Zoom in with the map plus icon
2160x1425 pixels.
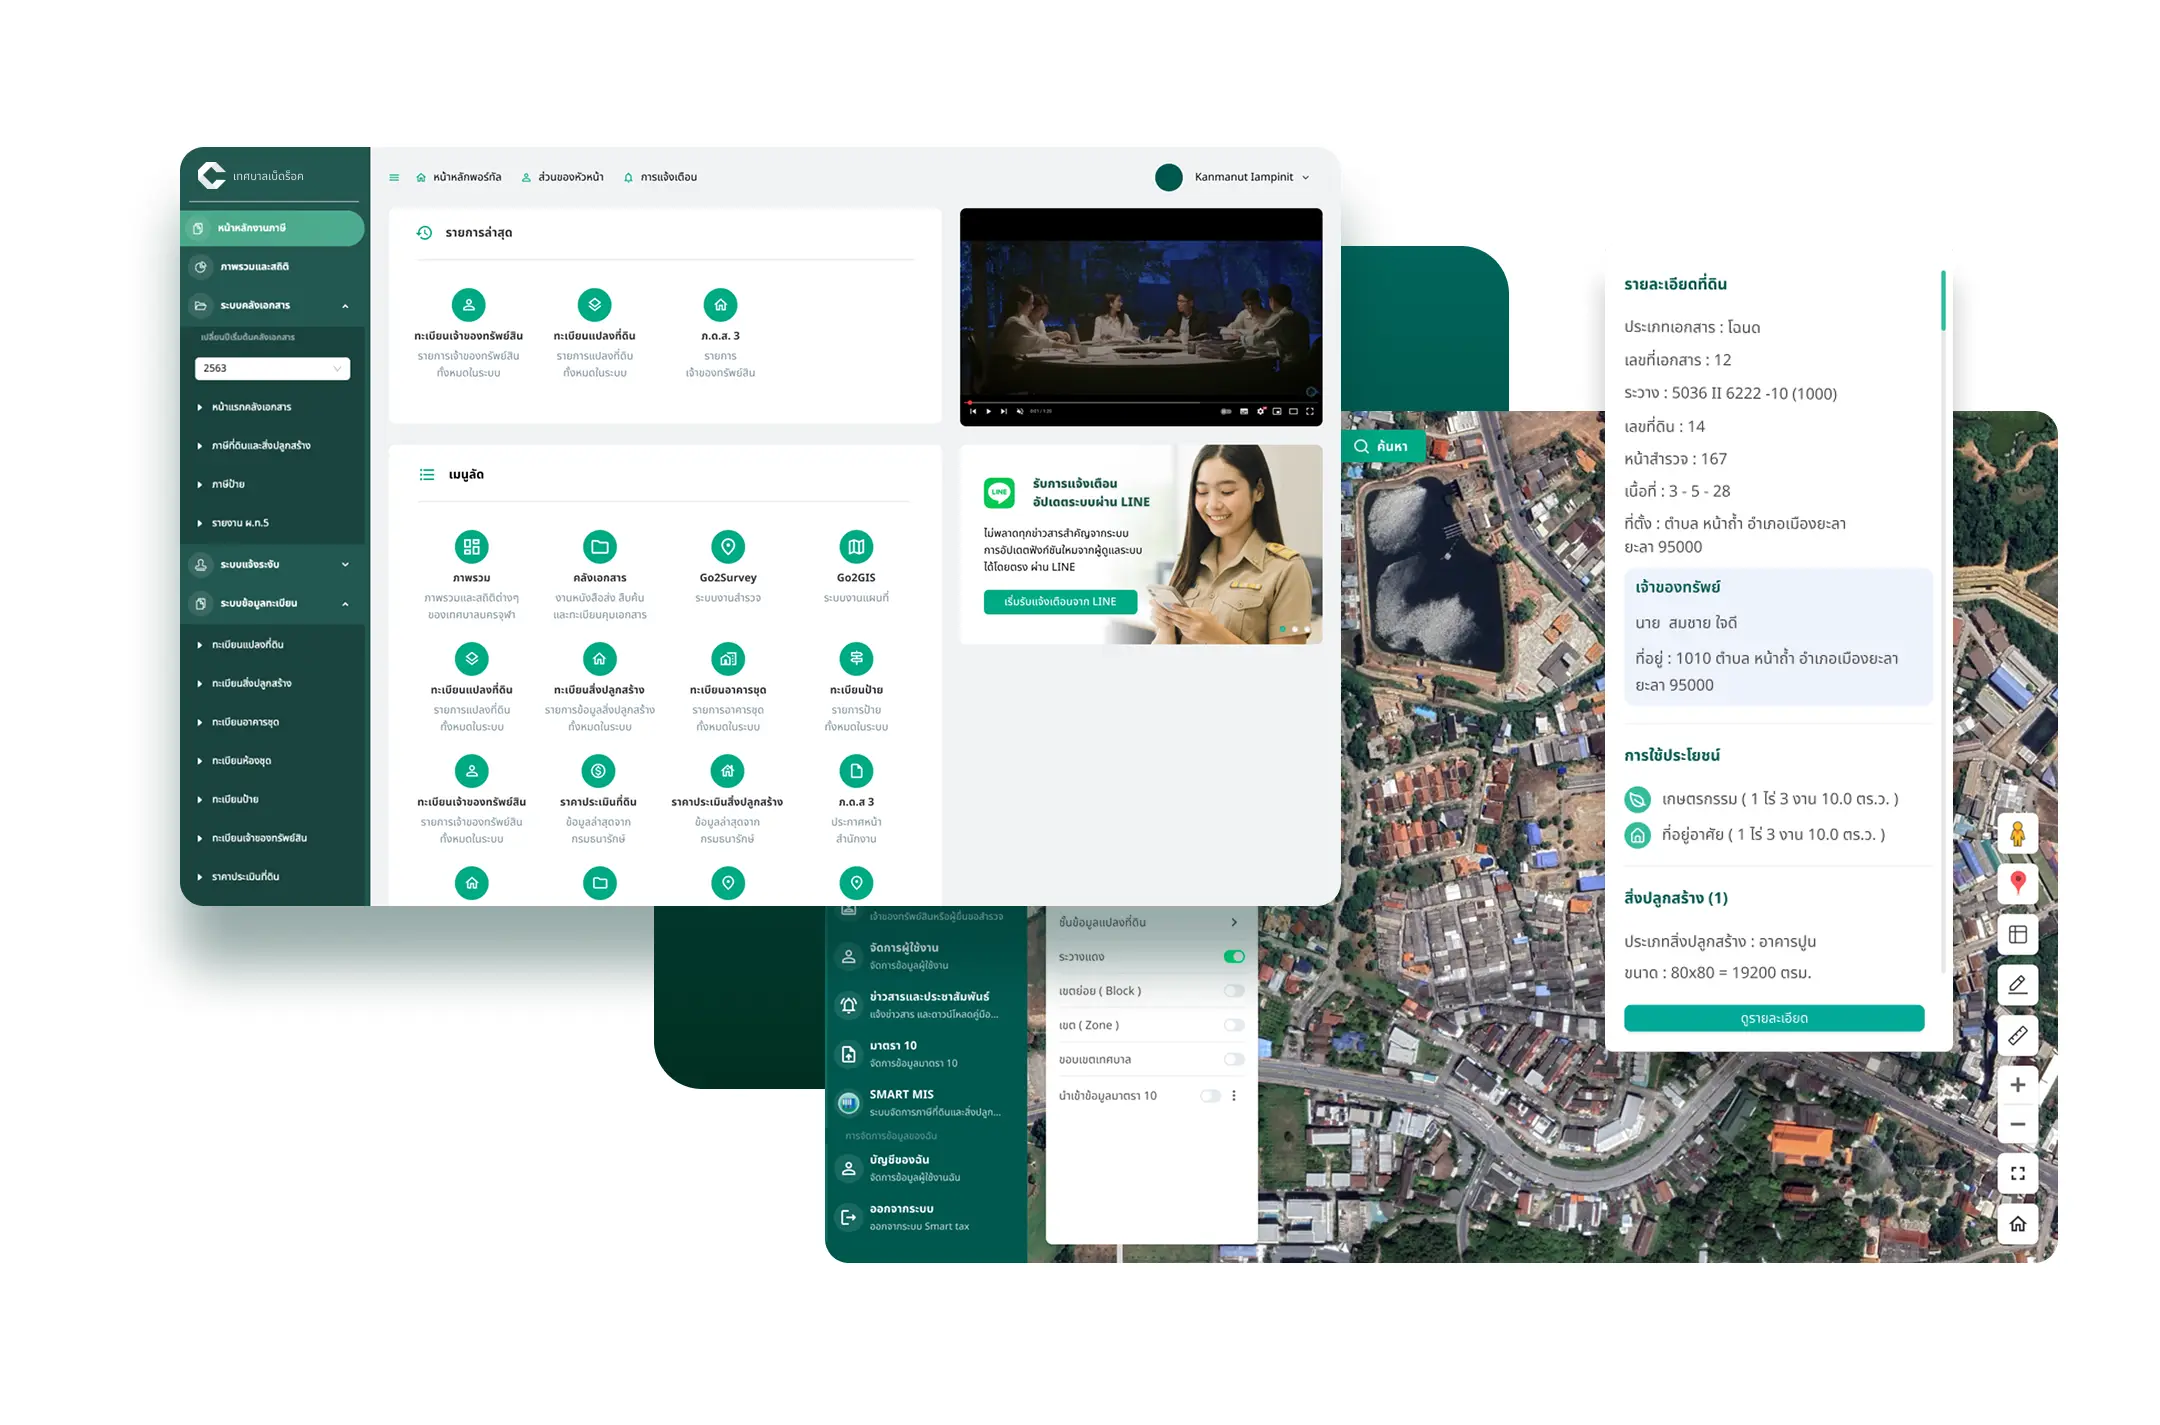pos(2017,1085)
